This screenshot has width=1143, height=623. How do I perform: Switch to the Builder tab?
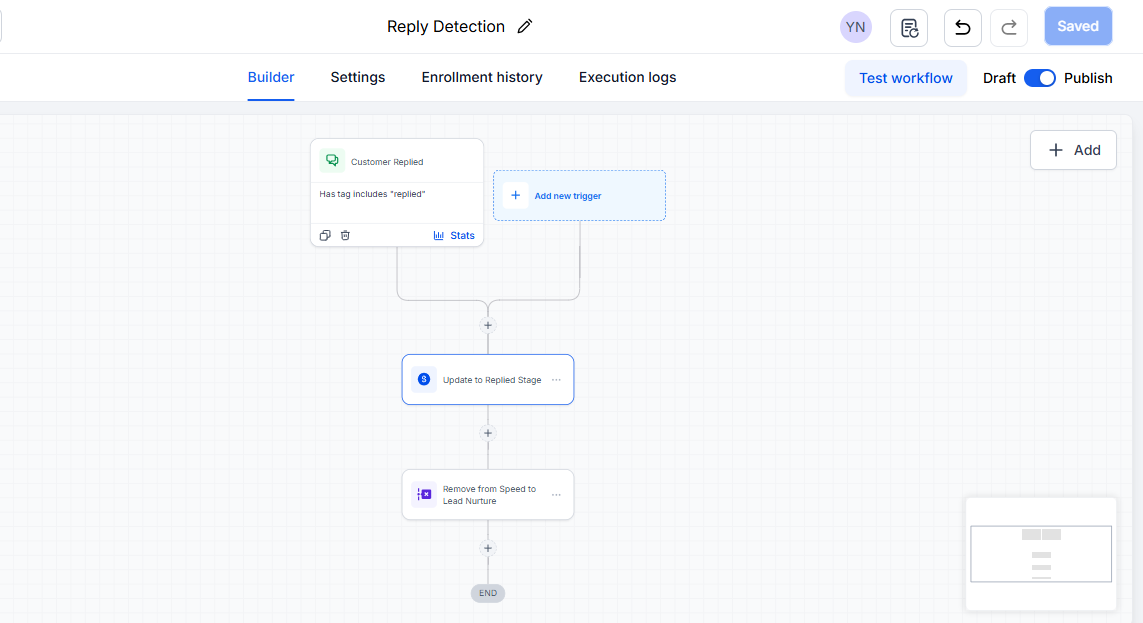[271, 77]
